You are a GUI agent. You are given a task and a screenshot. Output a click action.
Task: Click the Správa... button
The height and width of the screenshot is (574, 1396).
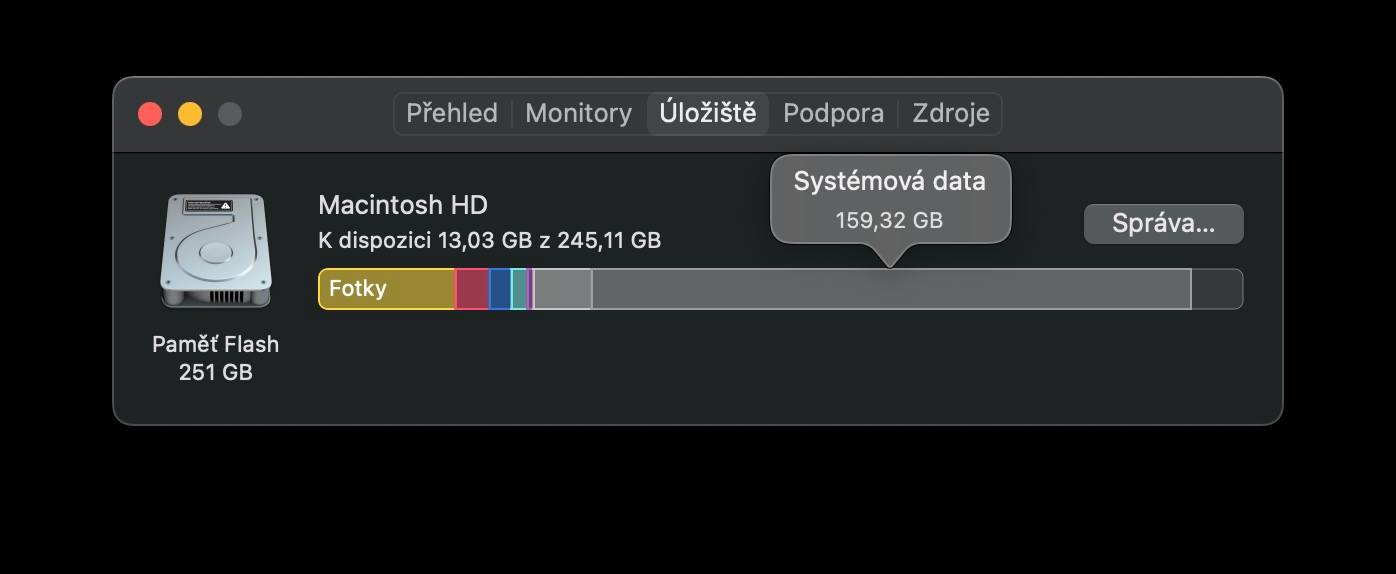(1163, 223)
